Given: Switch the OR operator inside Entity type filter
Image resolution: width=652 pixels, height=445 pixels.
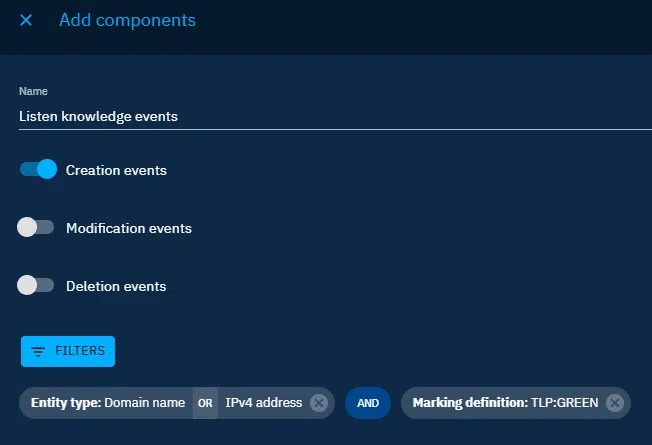Looking at the screenshot, I should (205, 403).
